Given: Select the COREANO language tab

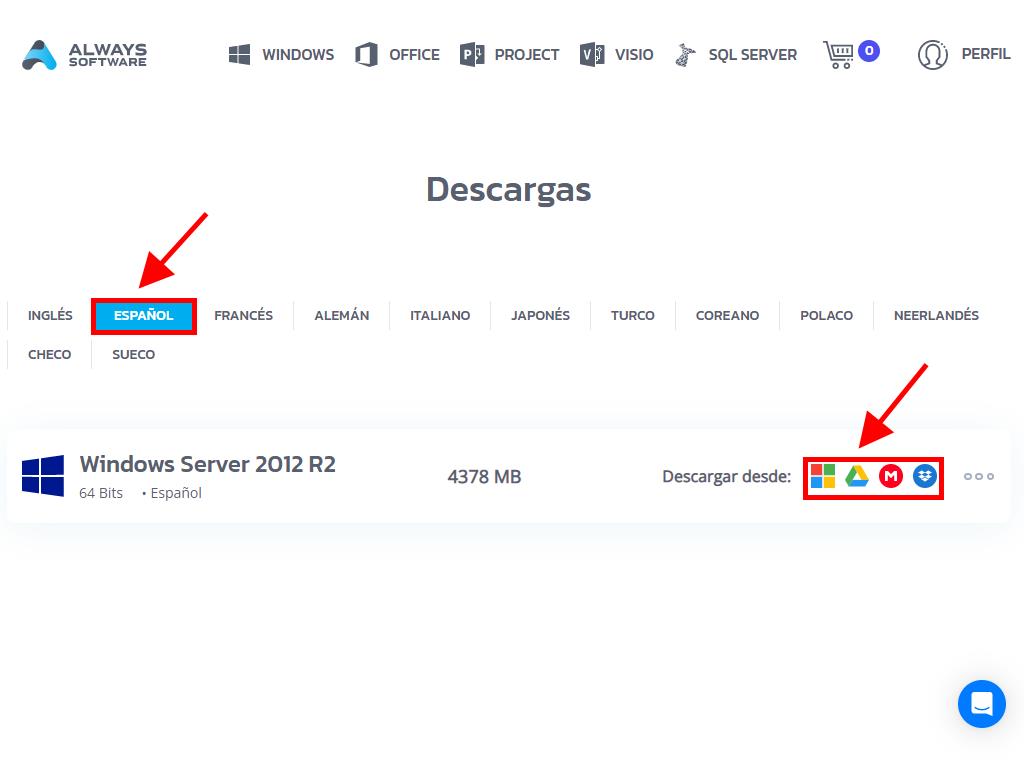Looking at the screenshot, I should [728, 315].
